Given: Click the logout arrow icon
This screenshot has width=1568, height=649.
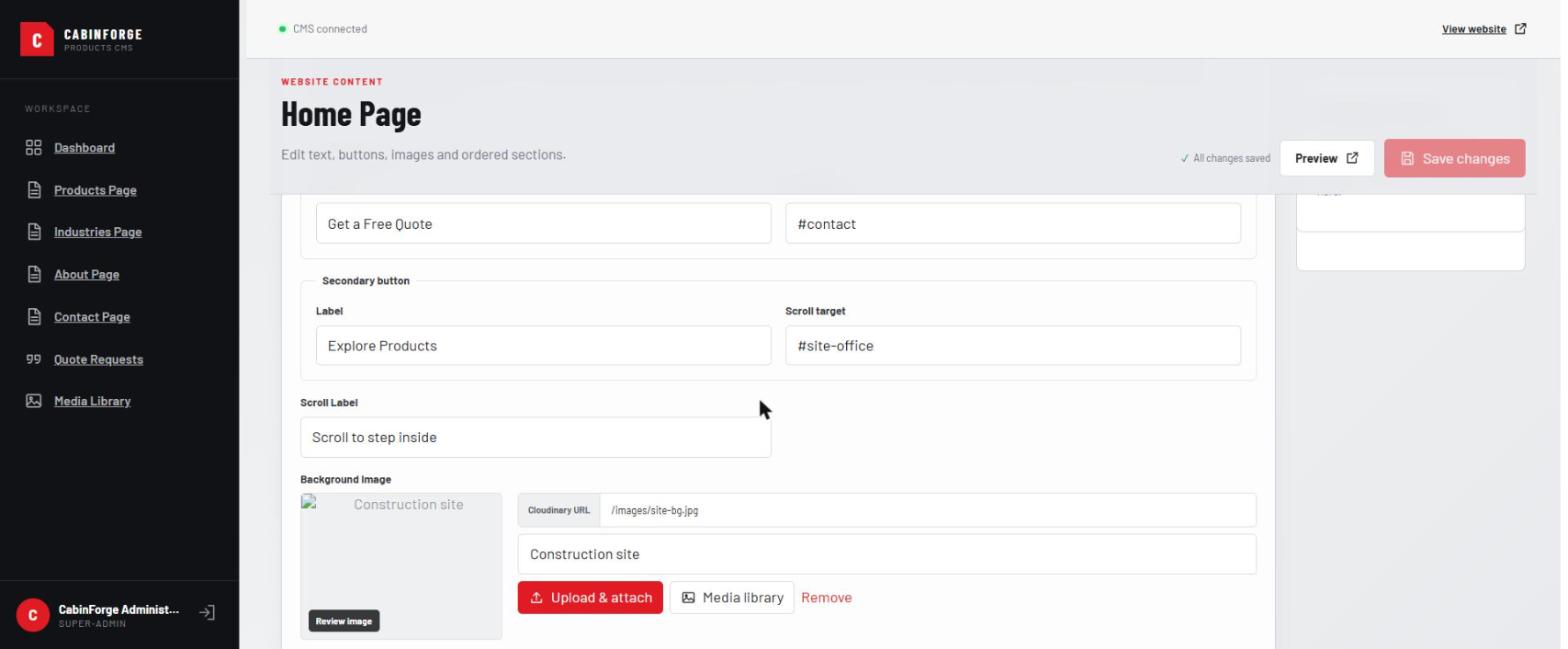Looking at the screenshot, I should (207, 613).
